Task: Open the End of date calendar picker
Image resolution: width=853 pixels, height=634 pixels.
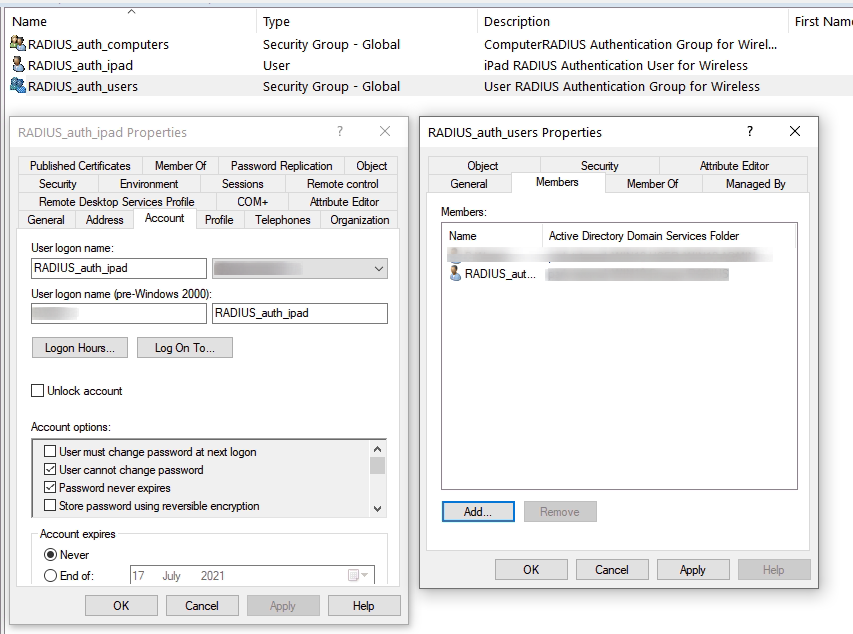Action: [358, 575]
